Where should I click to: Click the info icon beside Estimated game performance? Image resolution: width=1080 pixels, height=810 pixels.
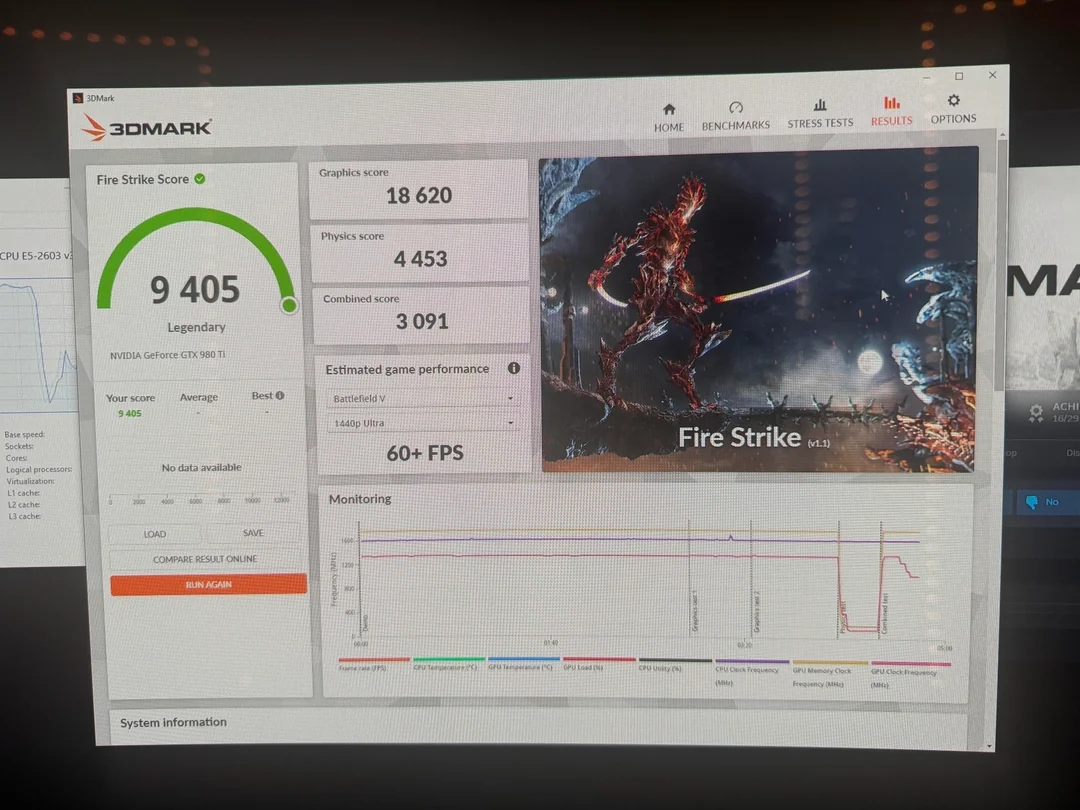click(514, 368)
